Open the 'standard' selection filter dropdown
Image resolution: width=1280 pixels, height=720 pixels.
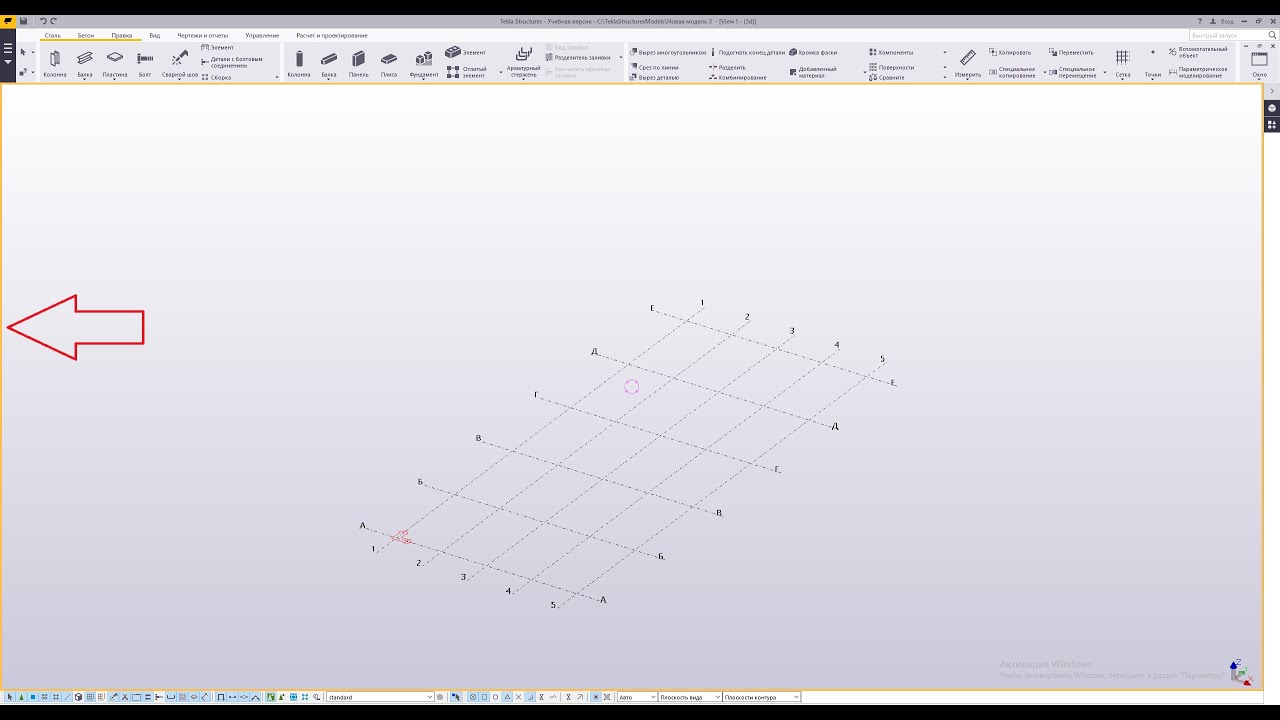click(380, 697)
